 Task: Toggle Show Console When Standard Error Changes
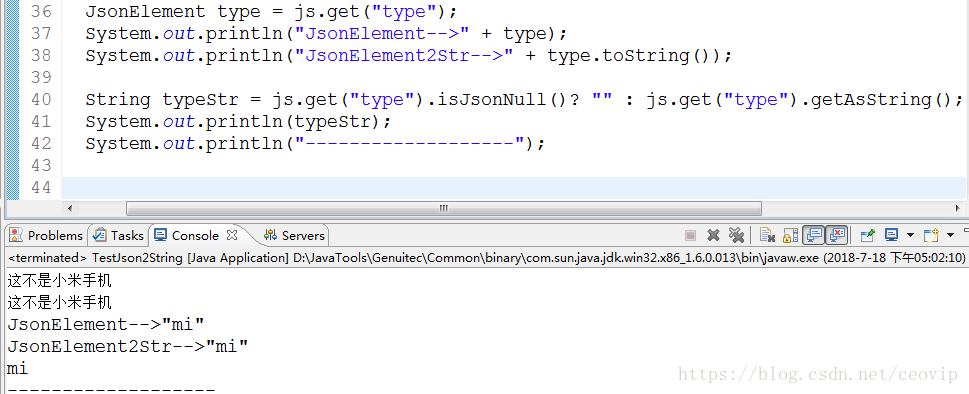837,235
